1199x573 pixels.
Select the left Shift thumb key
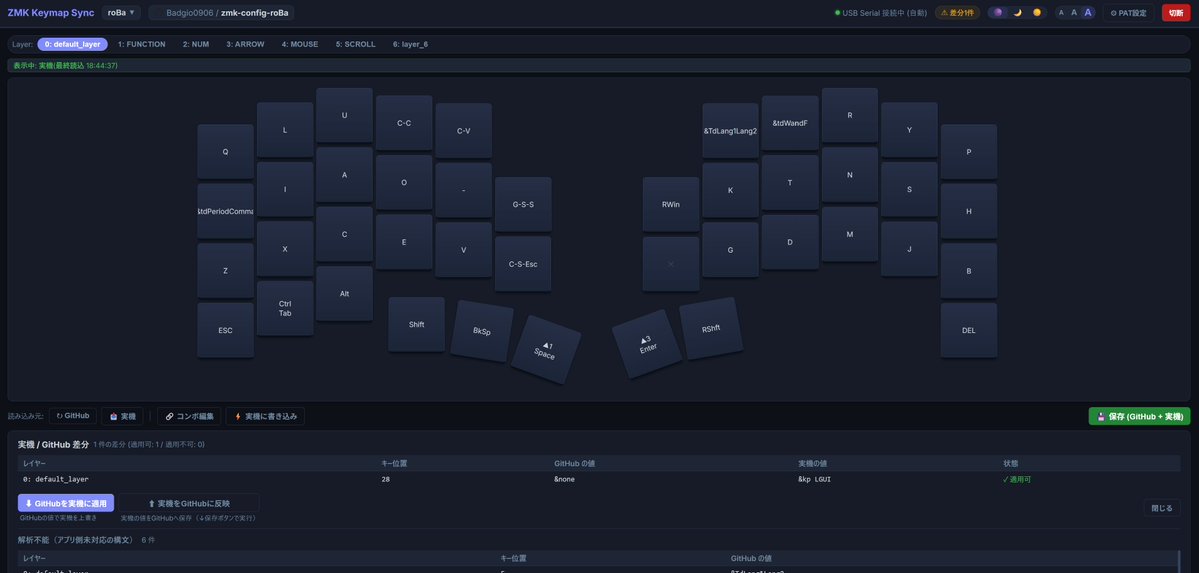click(x=417, y=324)
